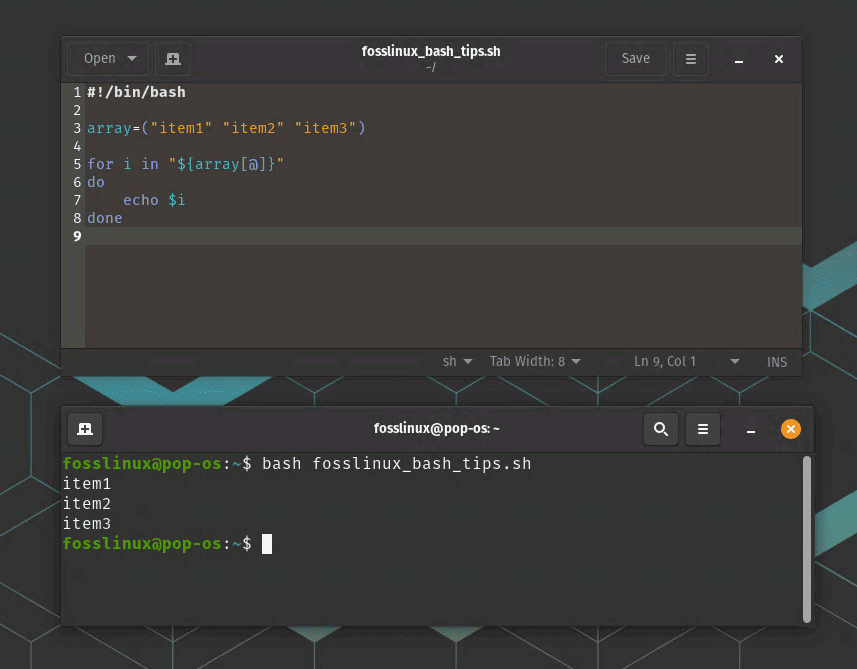Click the fosslinux@pop-os: ~ terminal title

coord(436,429)
